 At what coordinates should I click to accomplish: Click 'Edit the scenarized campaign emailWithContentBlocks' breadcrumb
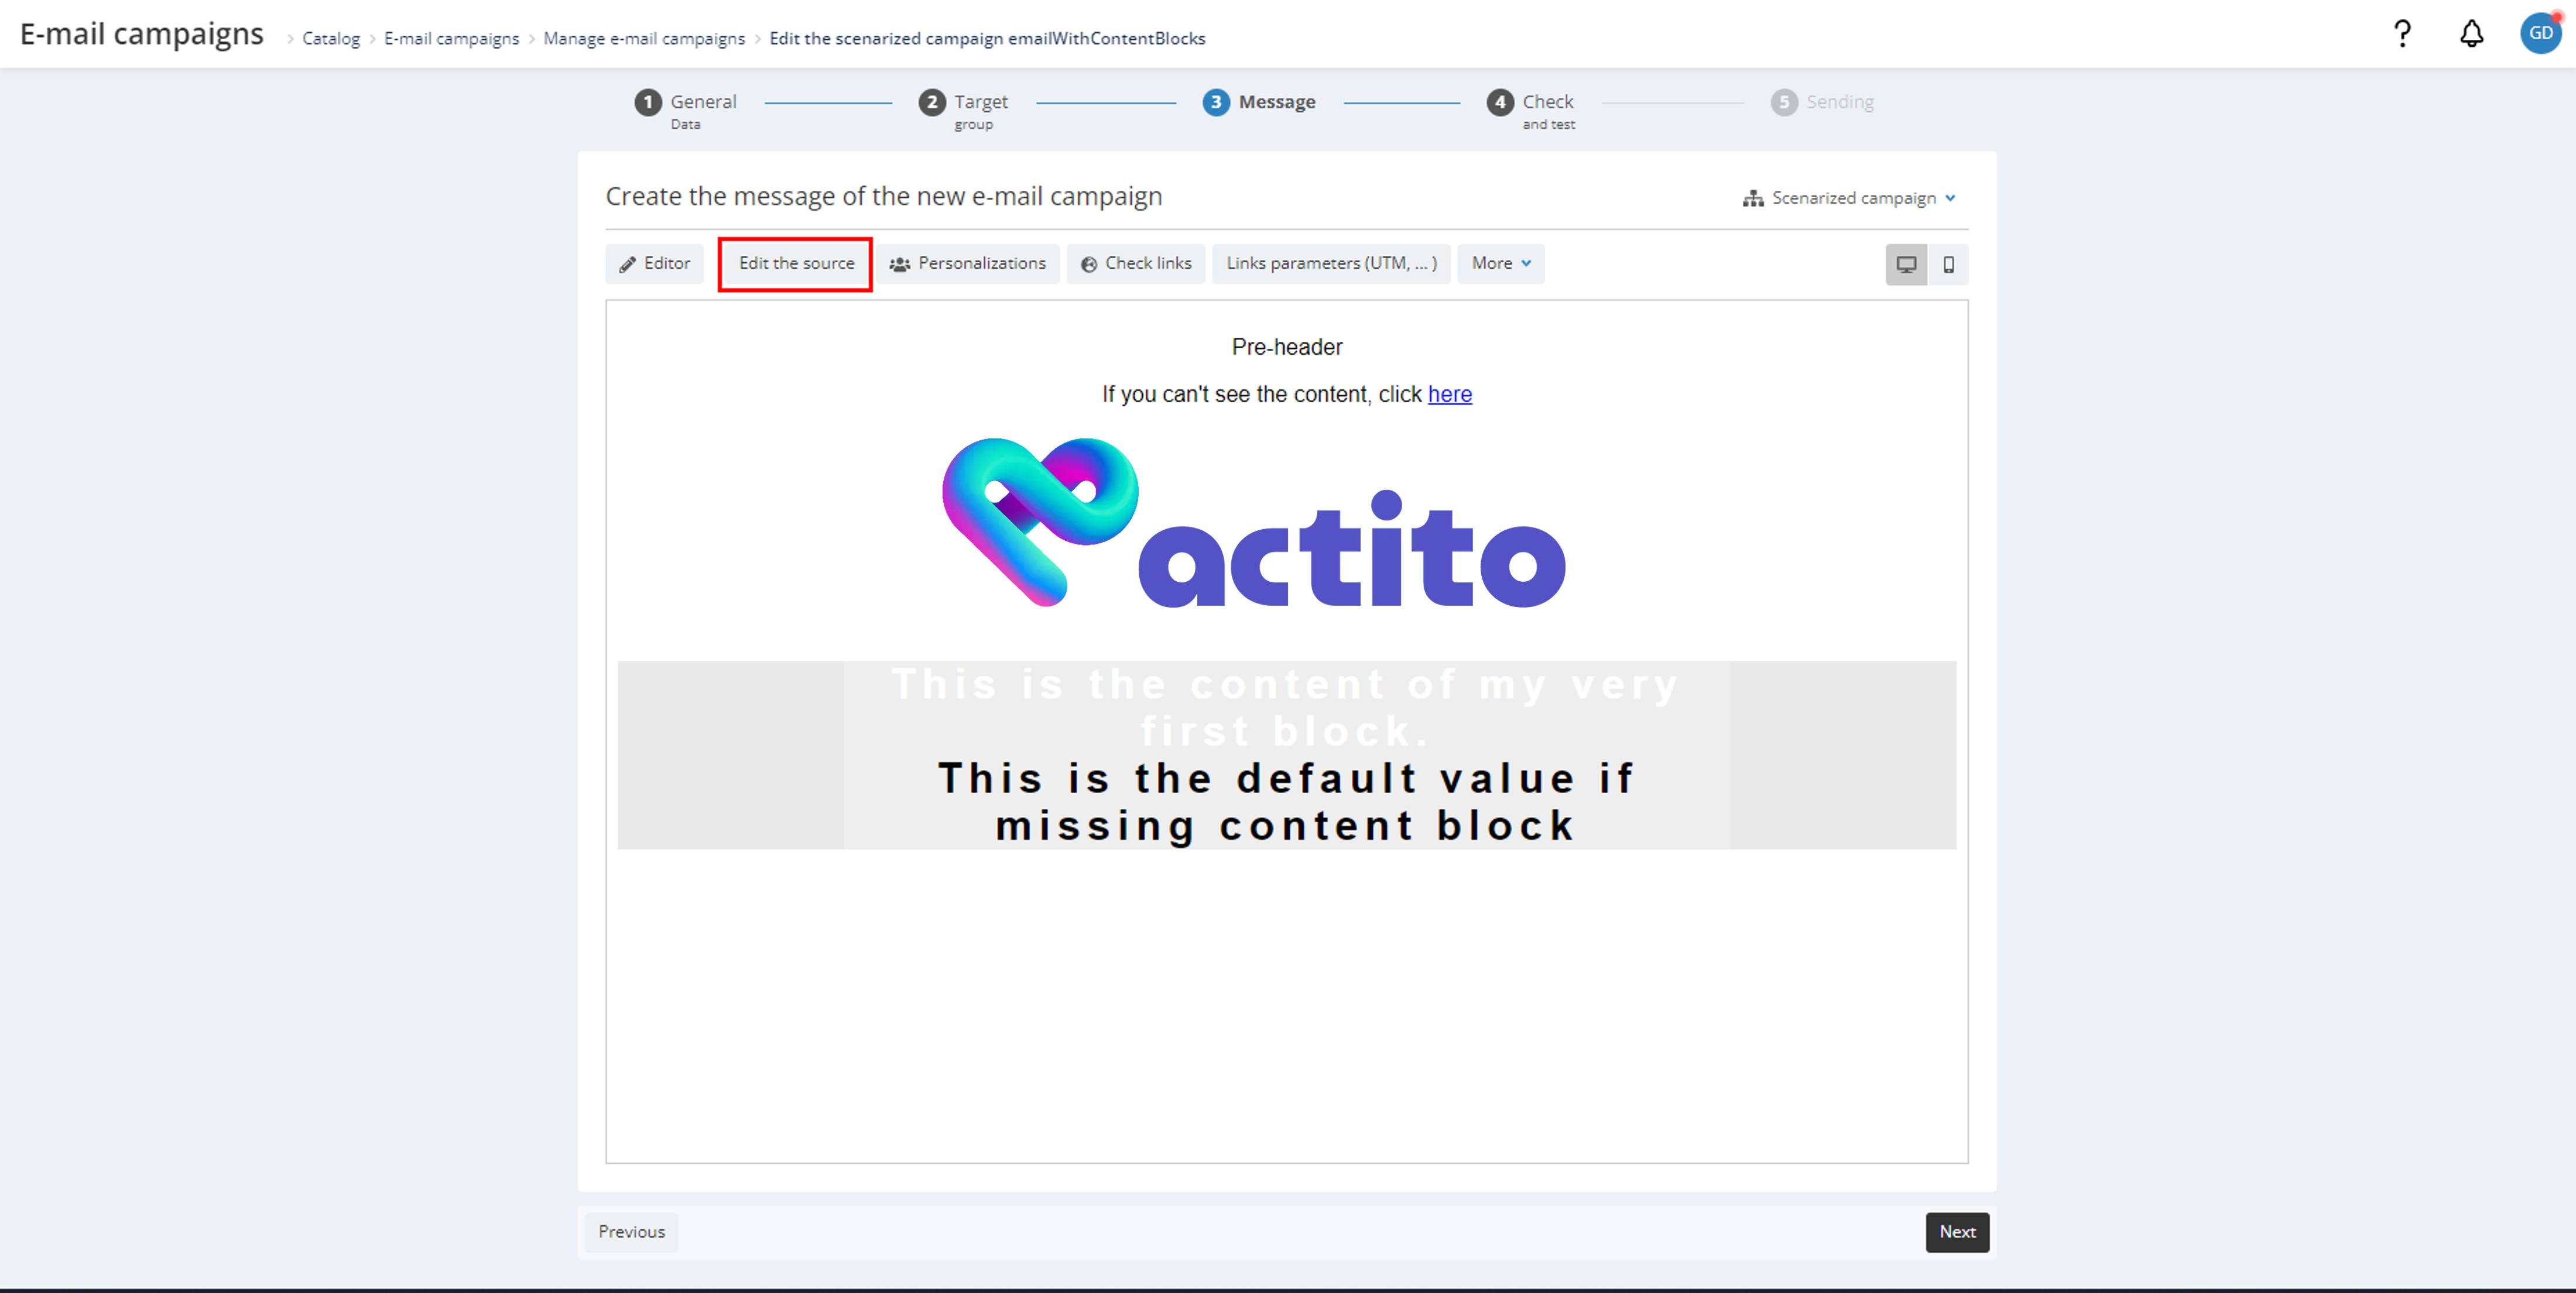tap(987, 39)
